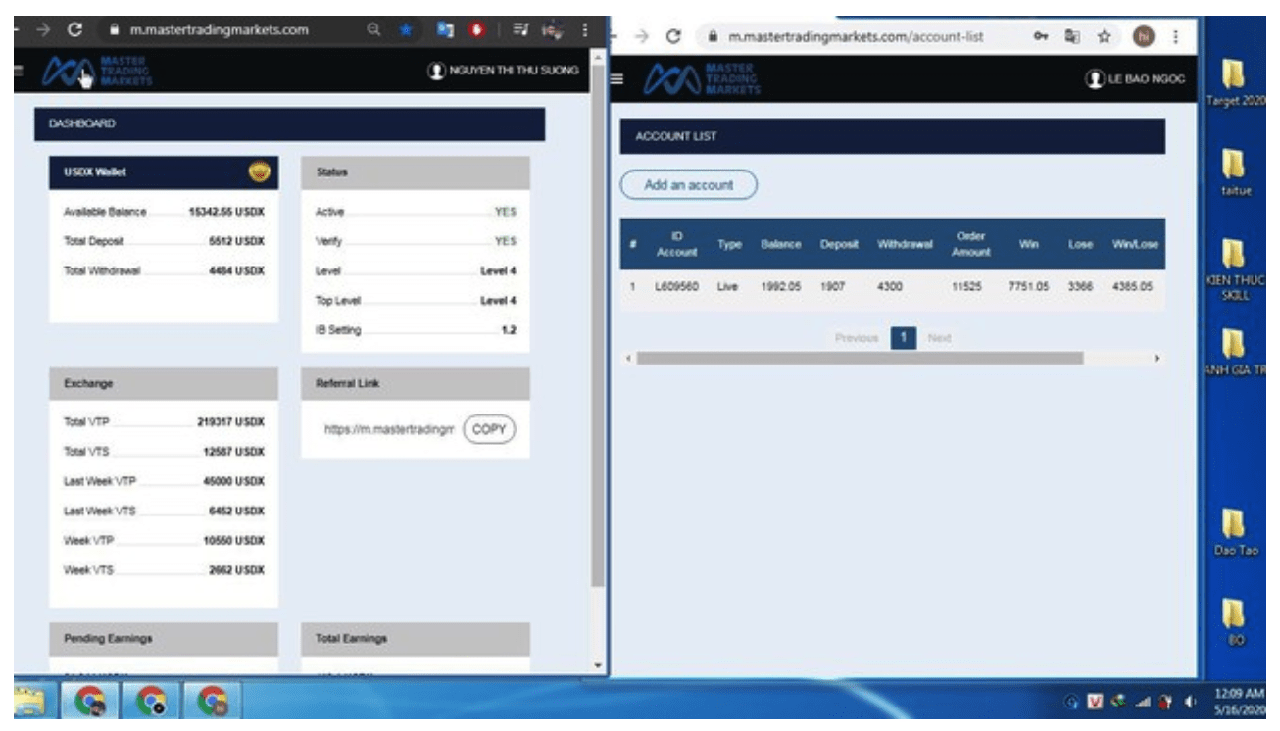This screenshot has height=731, width=1280.
Task: Click blue bookmark star in left browser
Action: coord(405,30)
